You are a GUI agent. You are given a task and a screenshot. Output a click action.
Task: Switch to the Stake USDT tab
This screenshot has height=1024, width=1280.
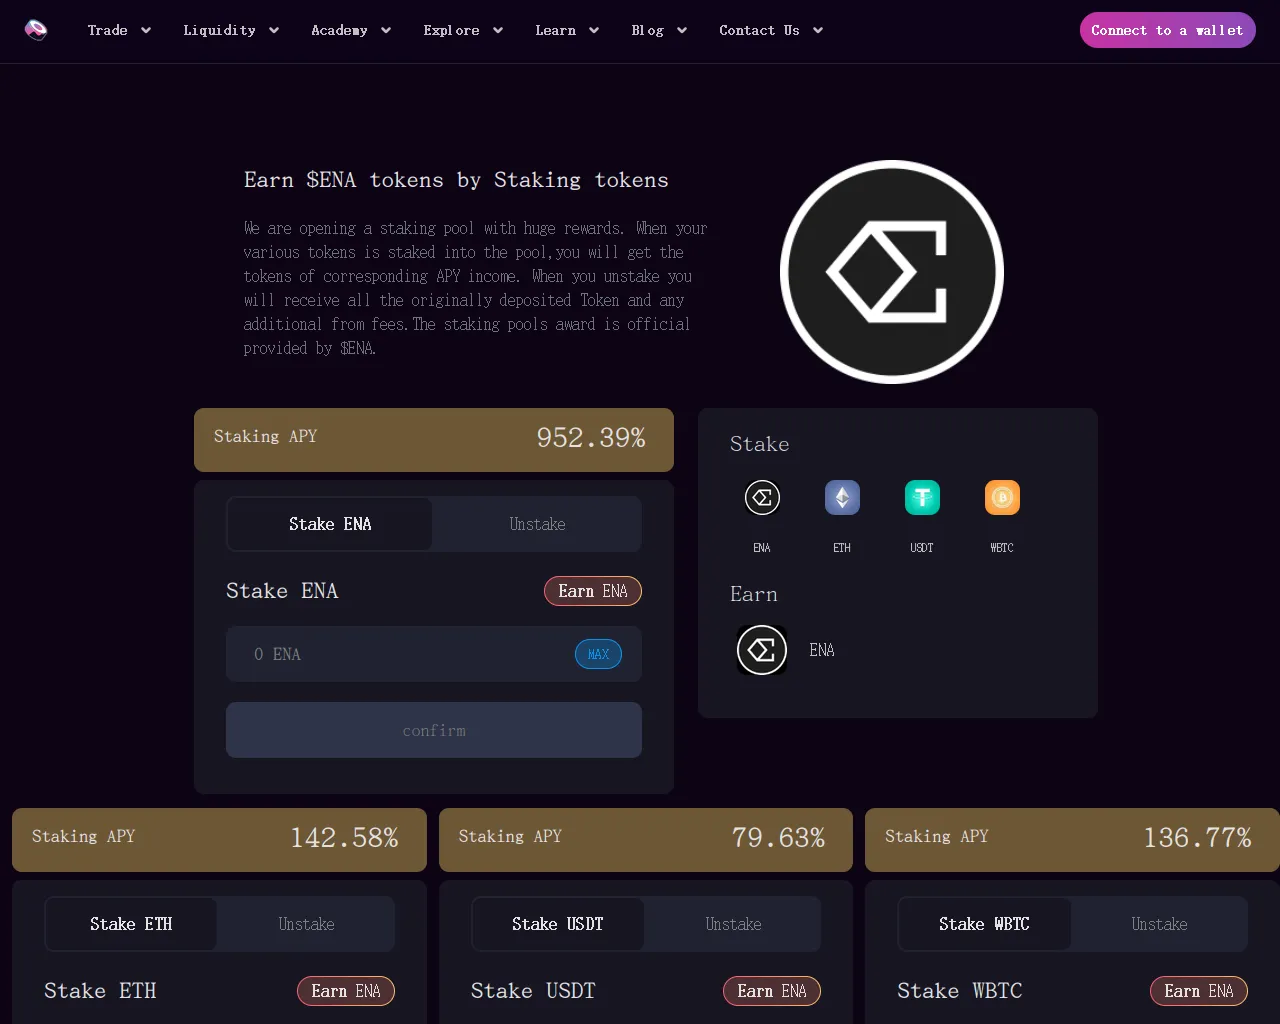click(558, 924)
